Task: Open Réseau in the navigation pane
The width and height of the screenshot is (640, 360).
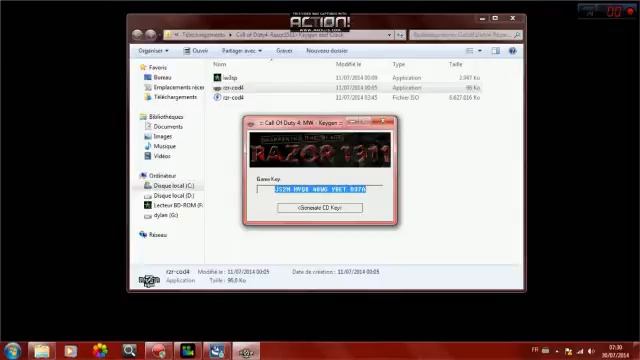Action: point(158,235)
